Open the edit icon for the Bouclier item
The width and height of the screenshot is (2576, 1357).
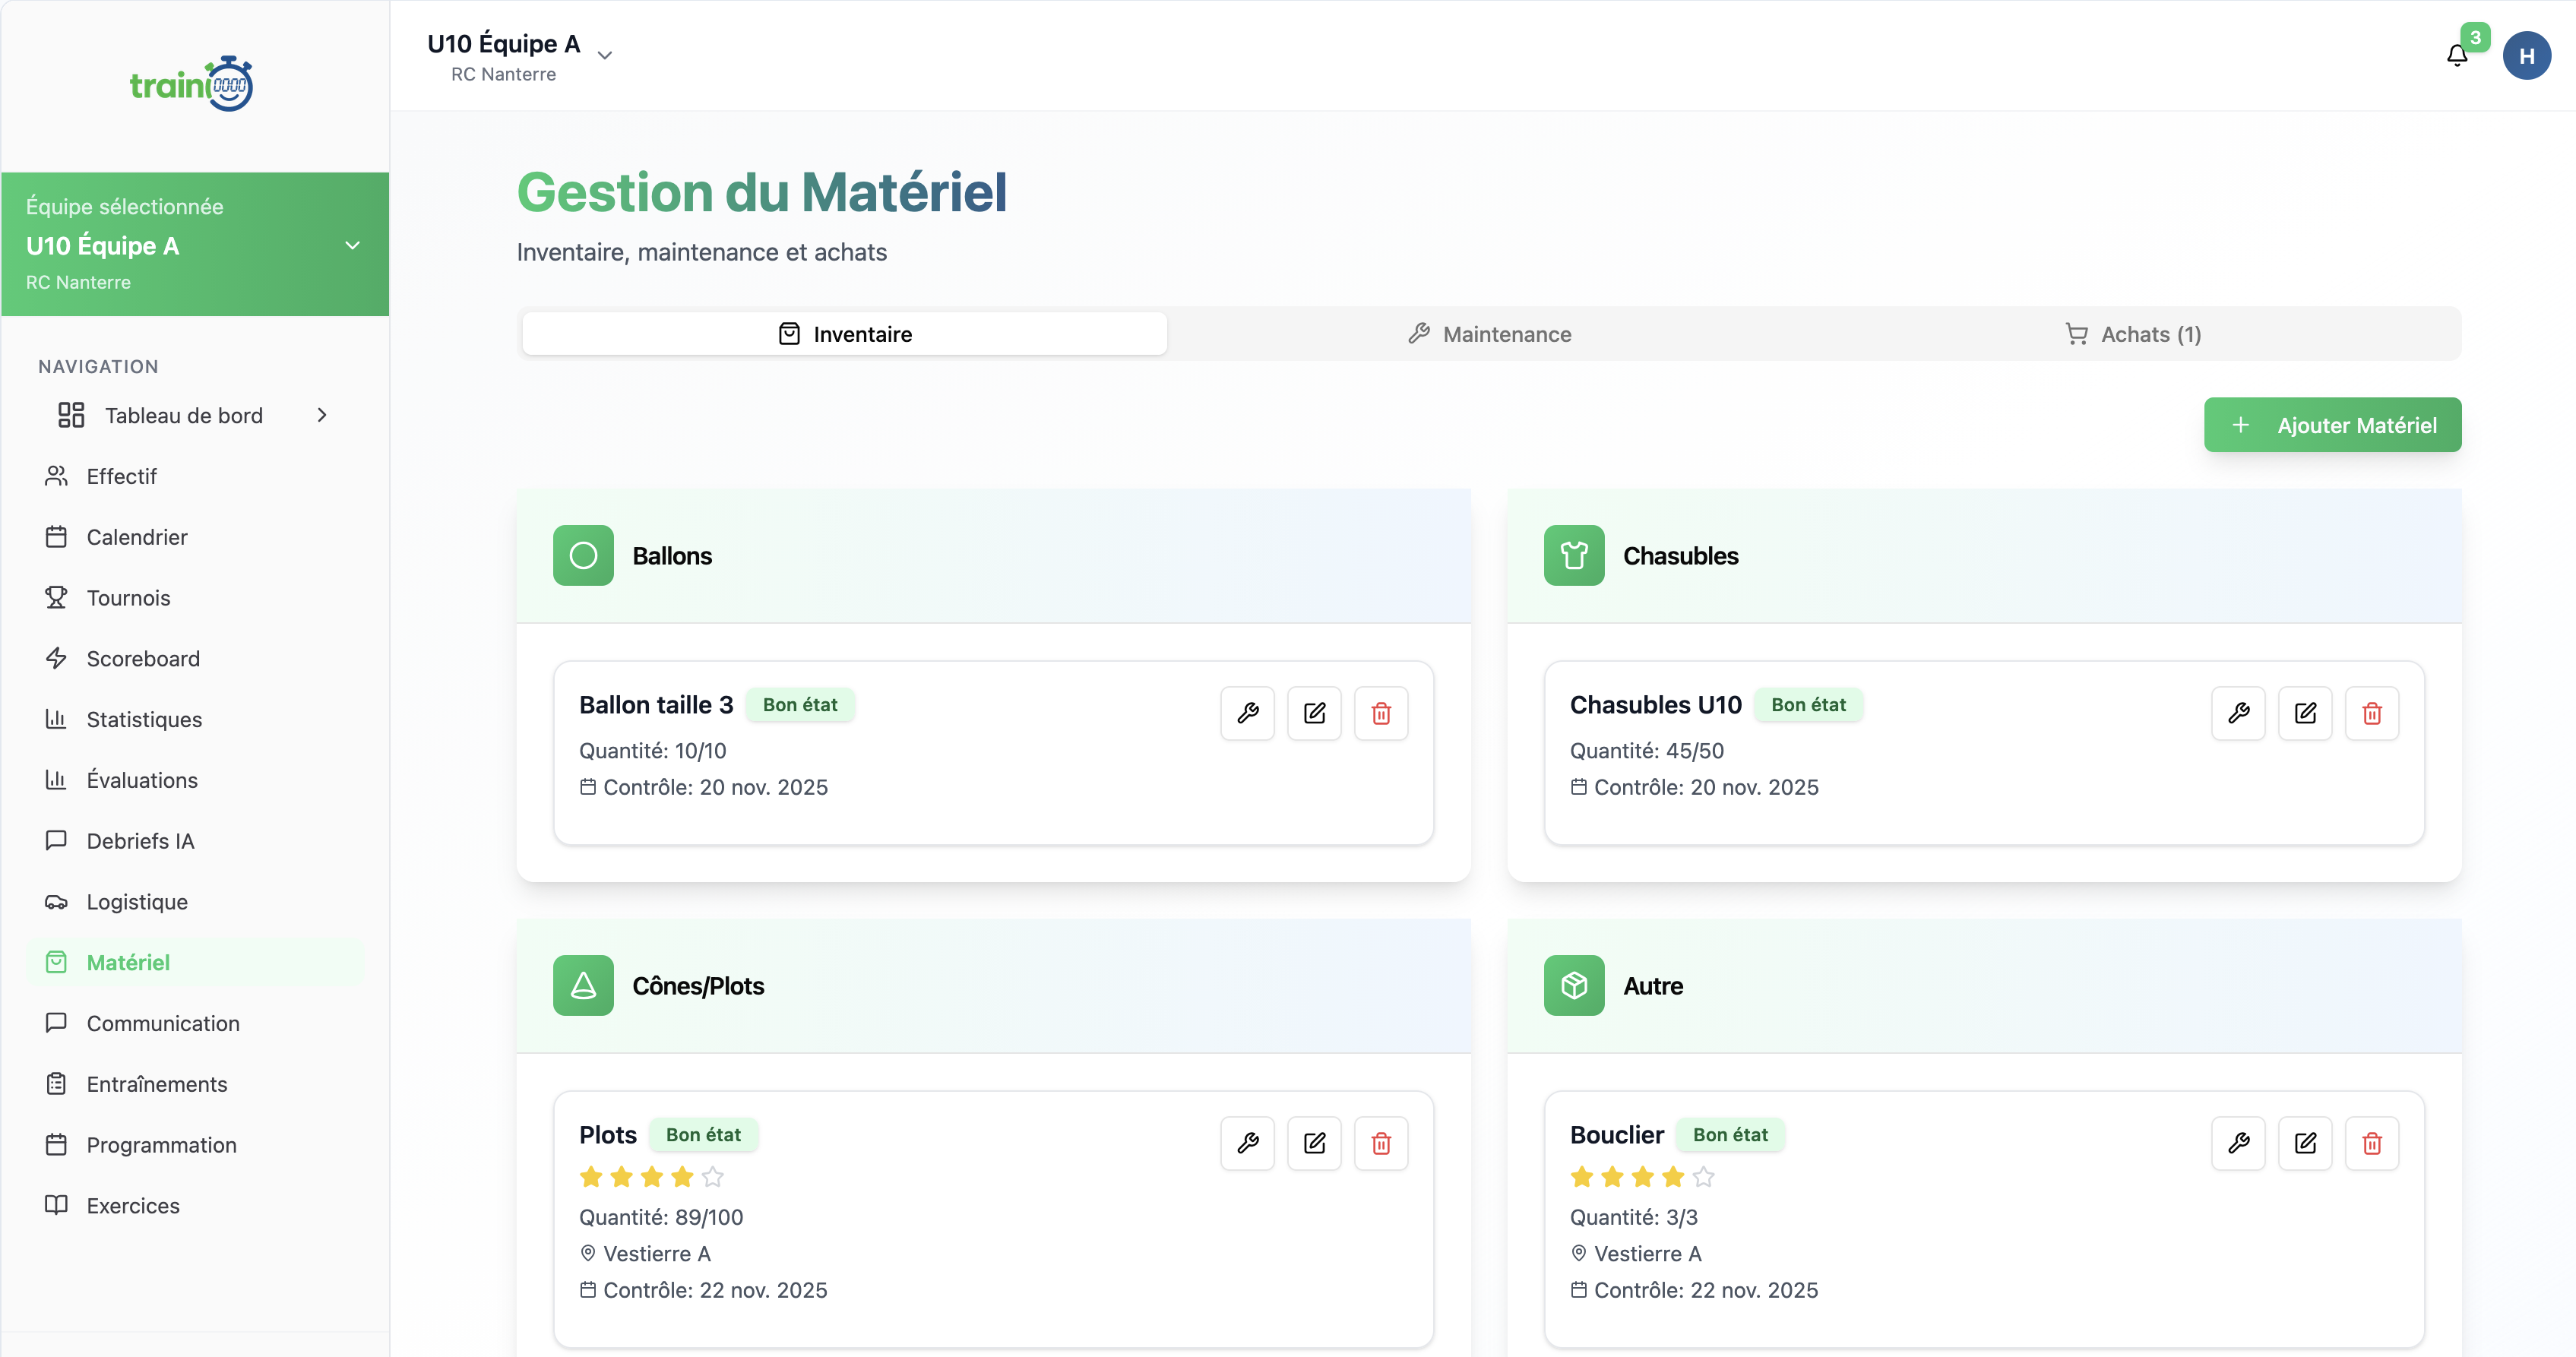[2306, 1143]
